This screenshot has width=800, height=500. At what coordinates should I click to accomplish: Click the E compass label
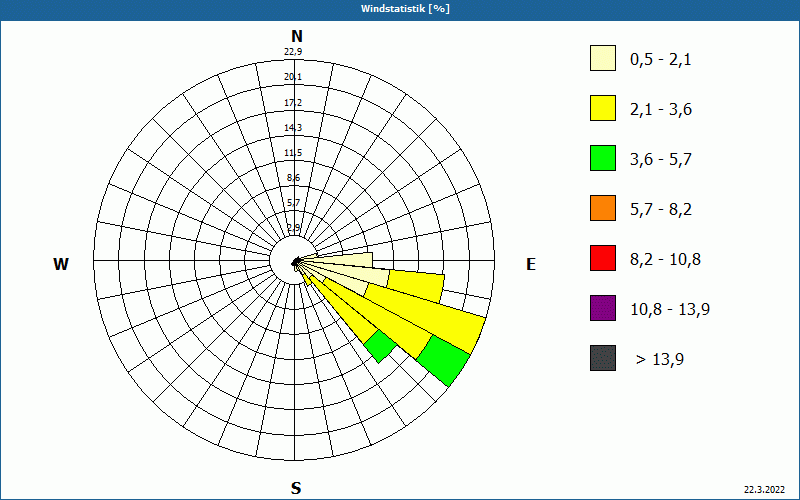coord(531,264)
